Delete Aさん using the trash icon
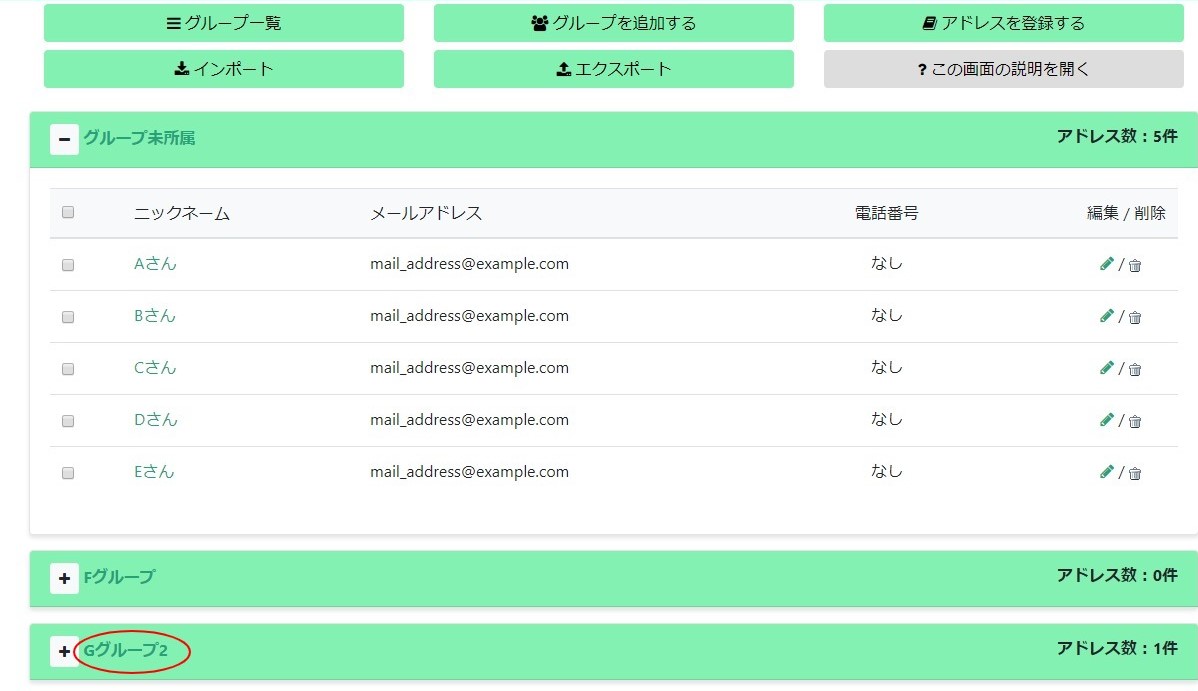 click(x=1134, y=264)
